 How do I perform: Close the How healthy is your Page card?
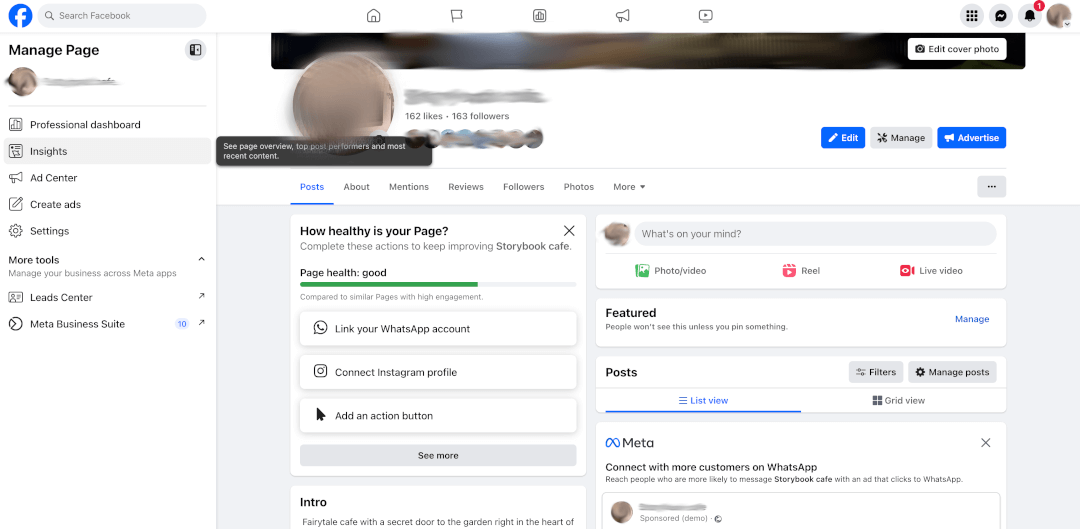569,231
